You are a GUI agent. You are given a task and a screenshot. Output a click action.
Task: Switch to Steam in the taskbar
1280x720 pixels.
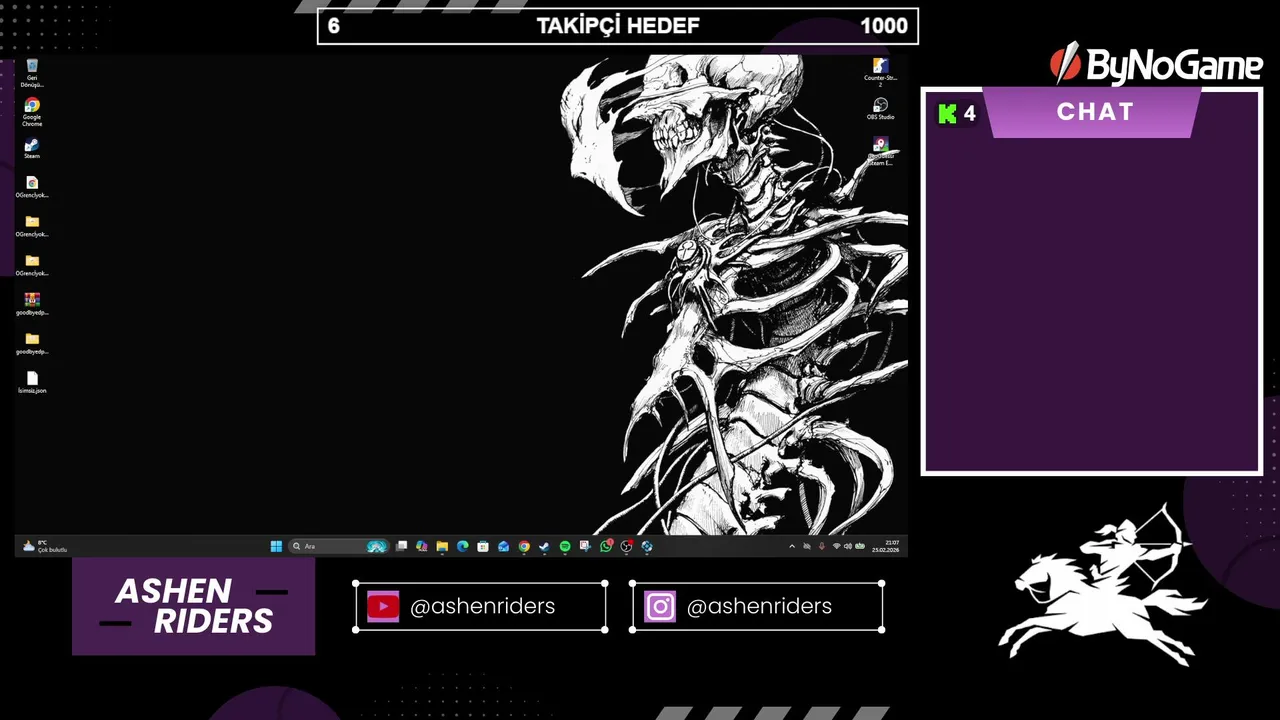coord(544,546)
